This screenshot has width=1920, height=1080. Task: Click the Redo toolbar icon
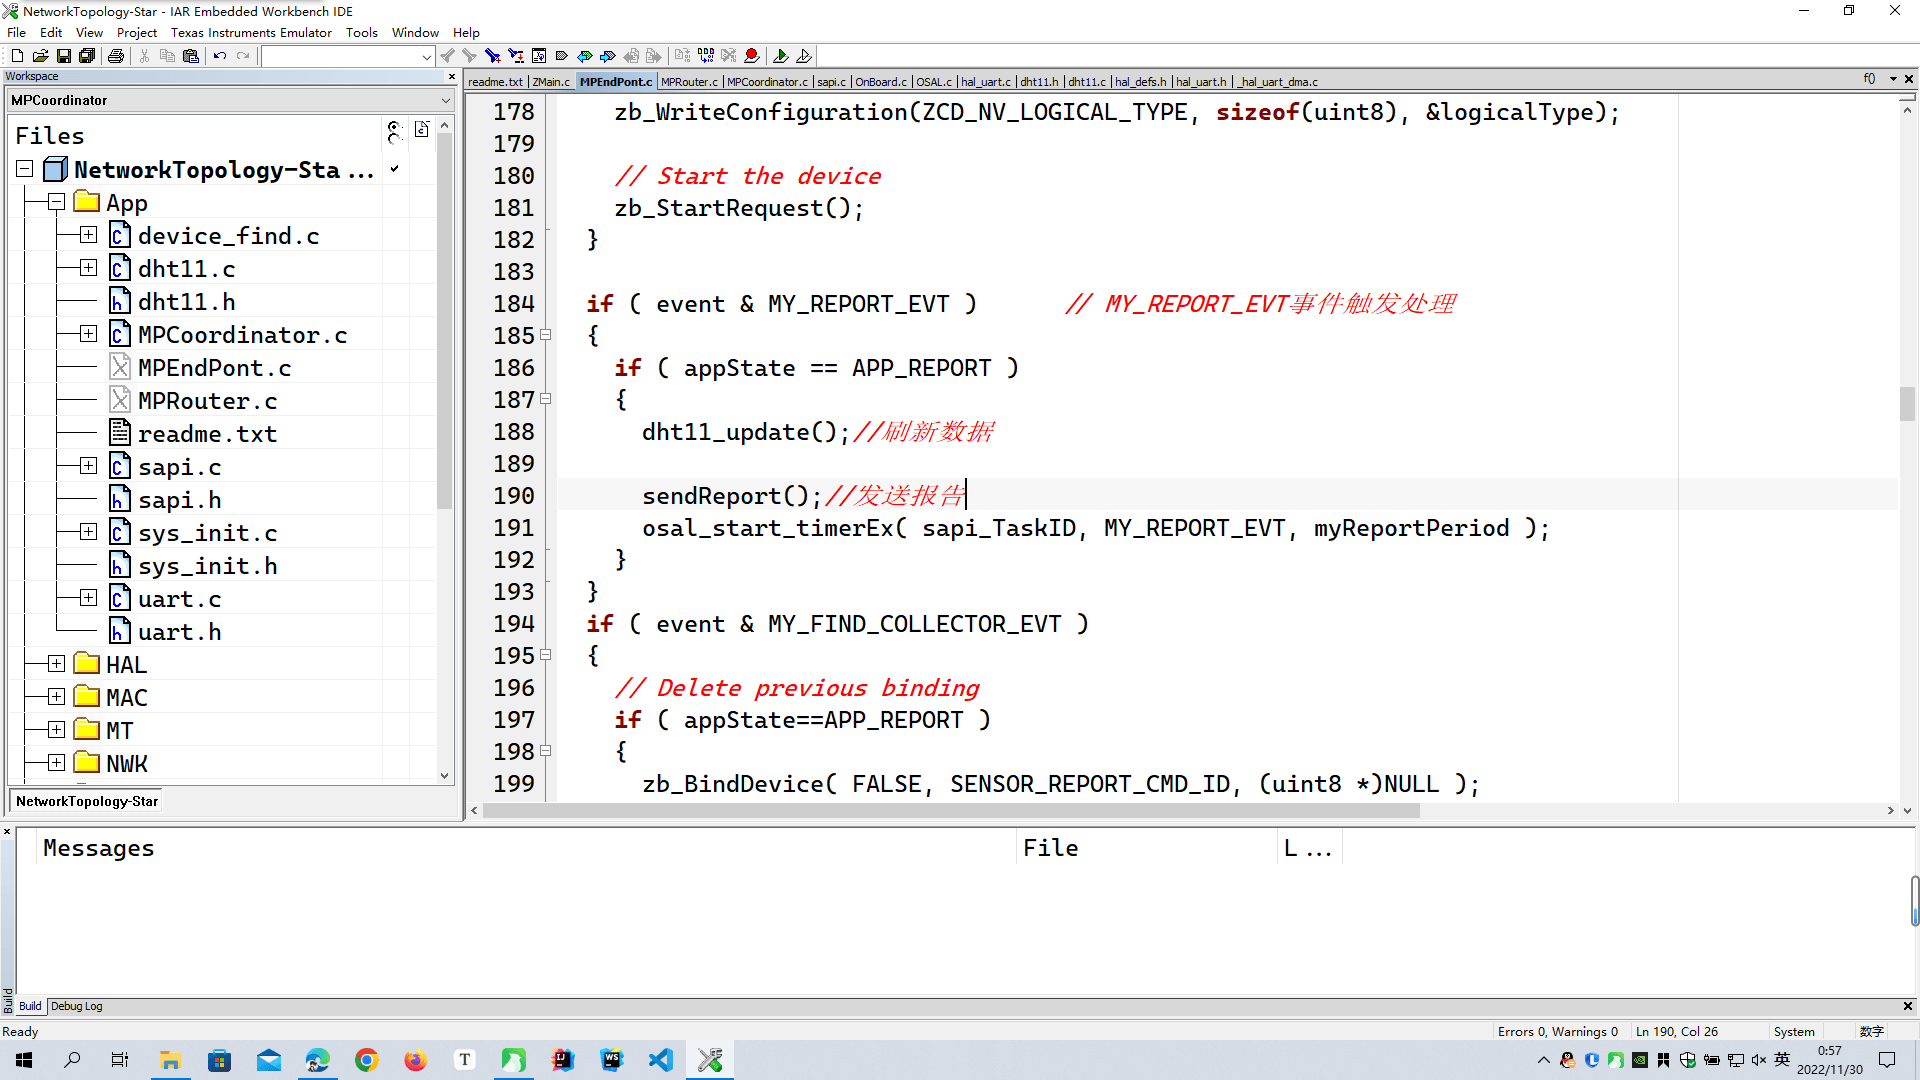243,56
